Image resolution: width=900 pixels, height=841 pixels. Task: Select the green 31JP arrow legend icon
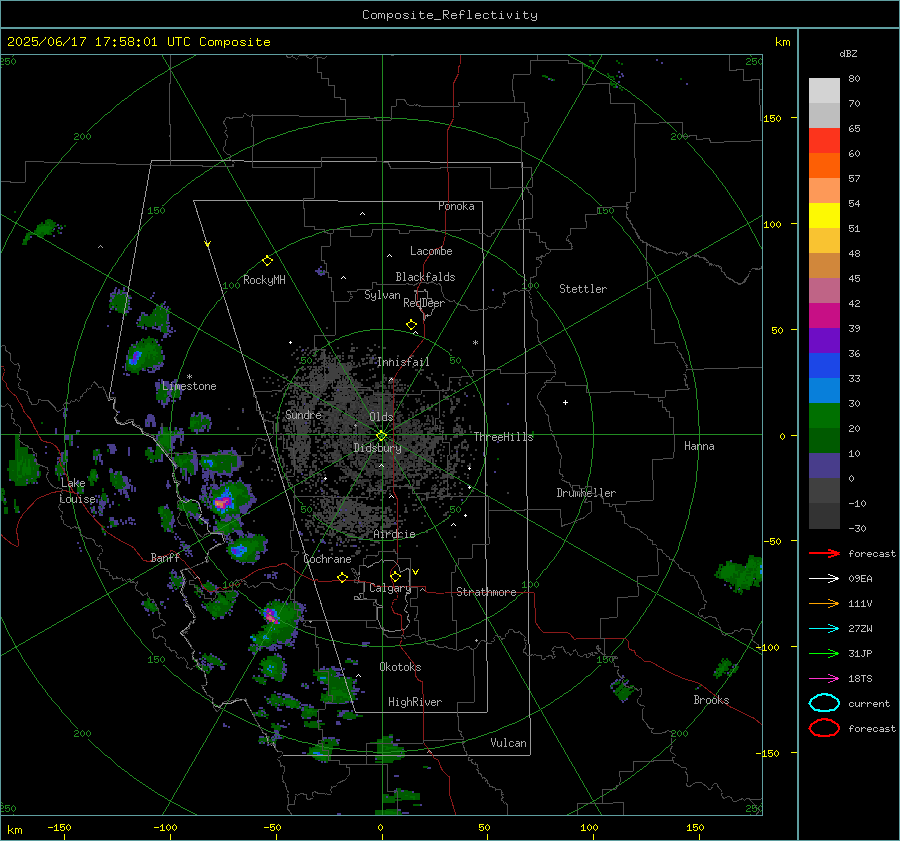824,653
